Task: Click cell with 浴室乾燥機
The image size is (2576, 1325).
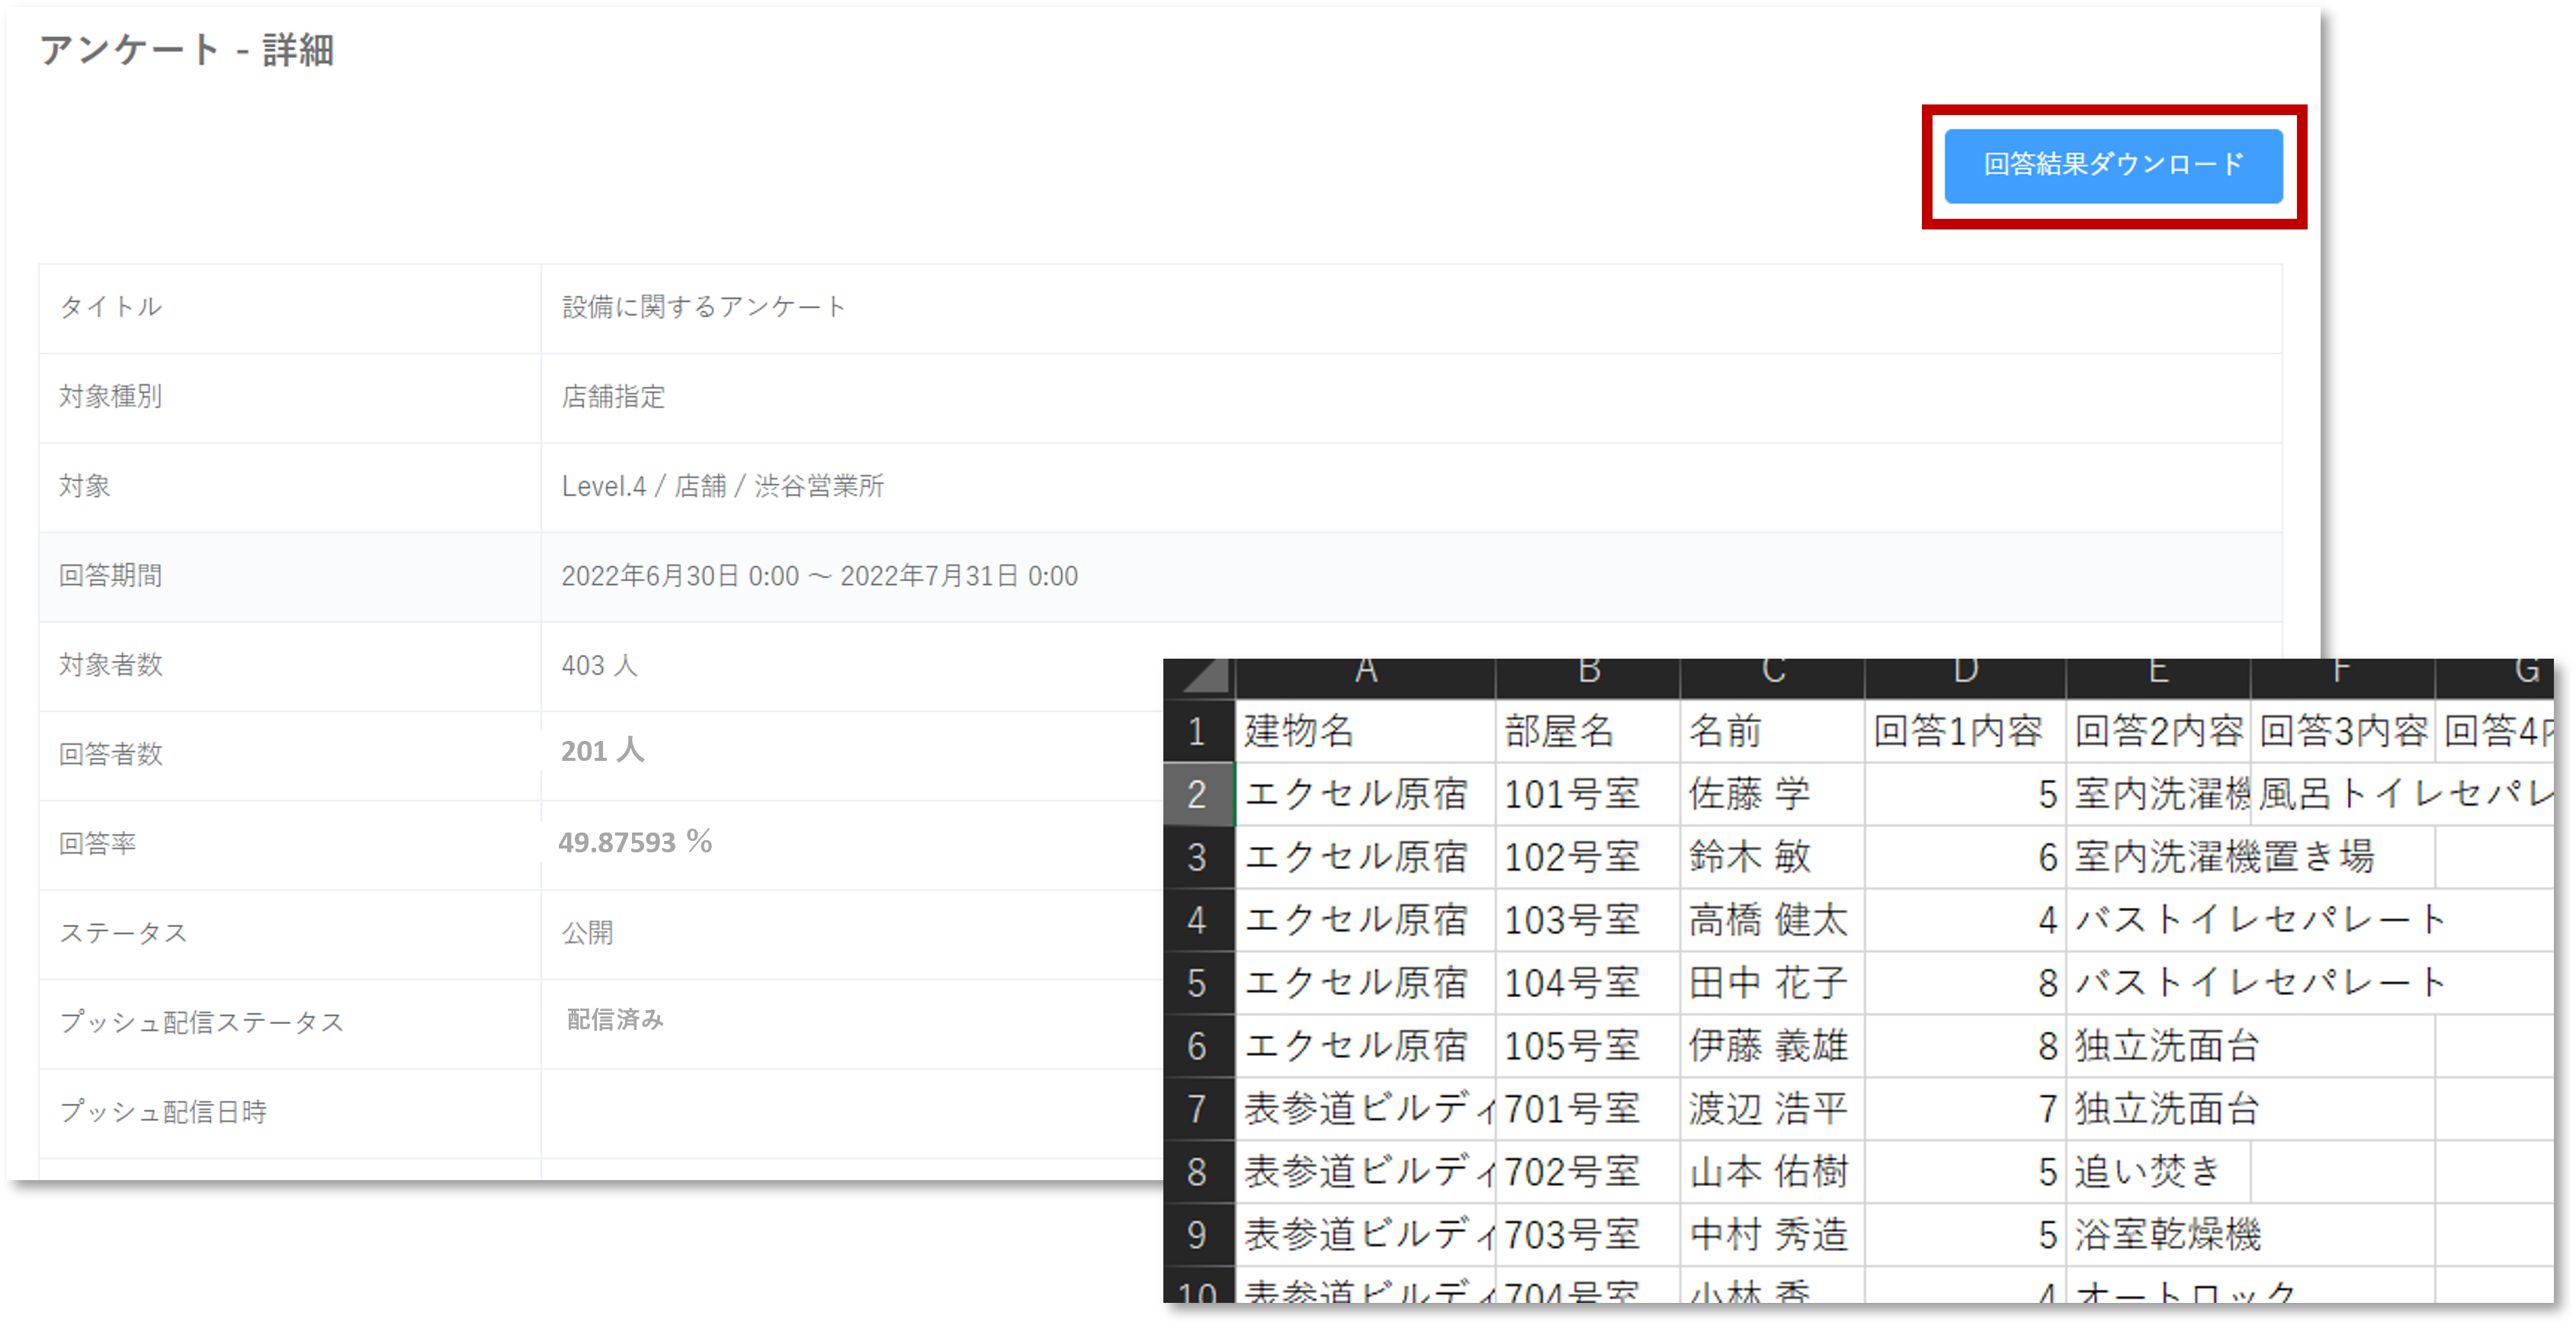Action: pyautogui.click(x=2166, y=1235)
